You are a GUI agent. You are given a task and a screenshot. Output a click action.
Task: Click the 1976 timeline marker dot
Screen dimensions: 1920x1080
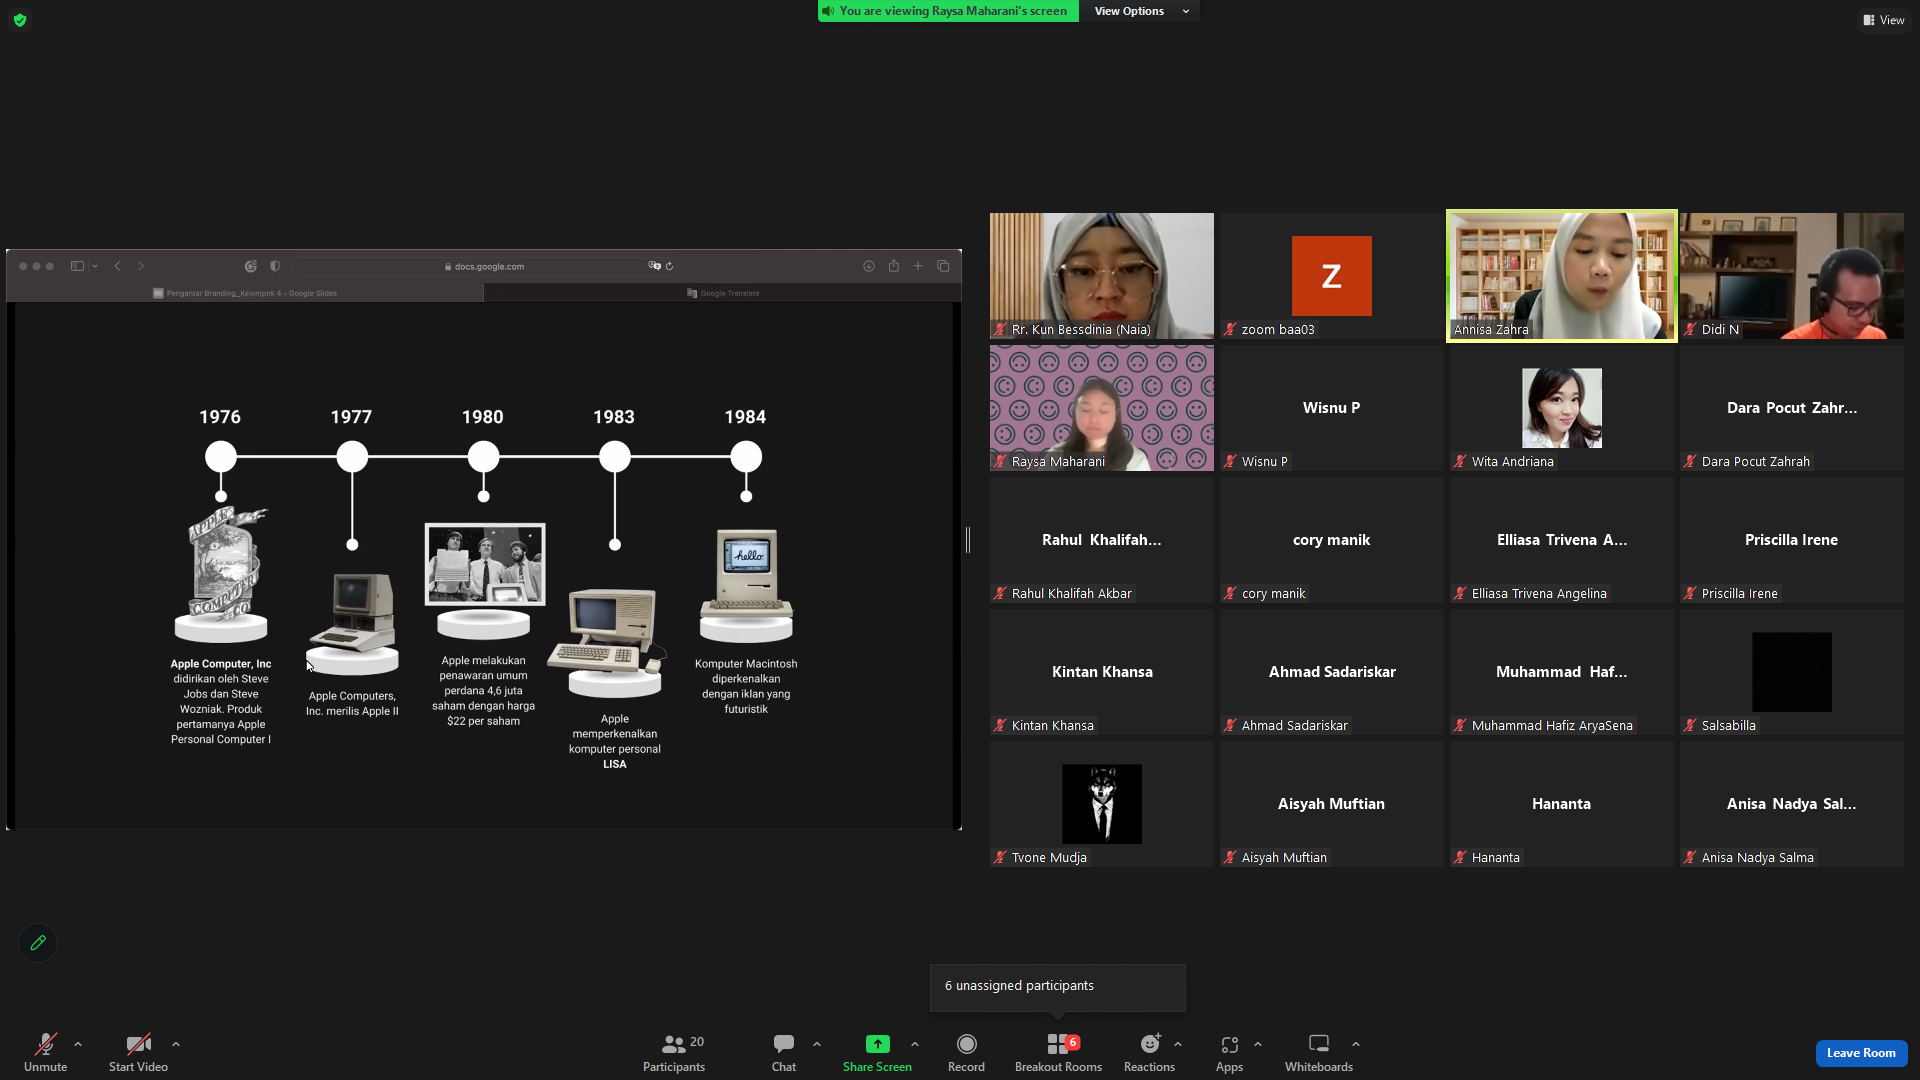pos(221,457)
